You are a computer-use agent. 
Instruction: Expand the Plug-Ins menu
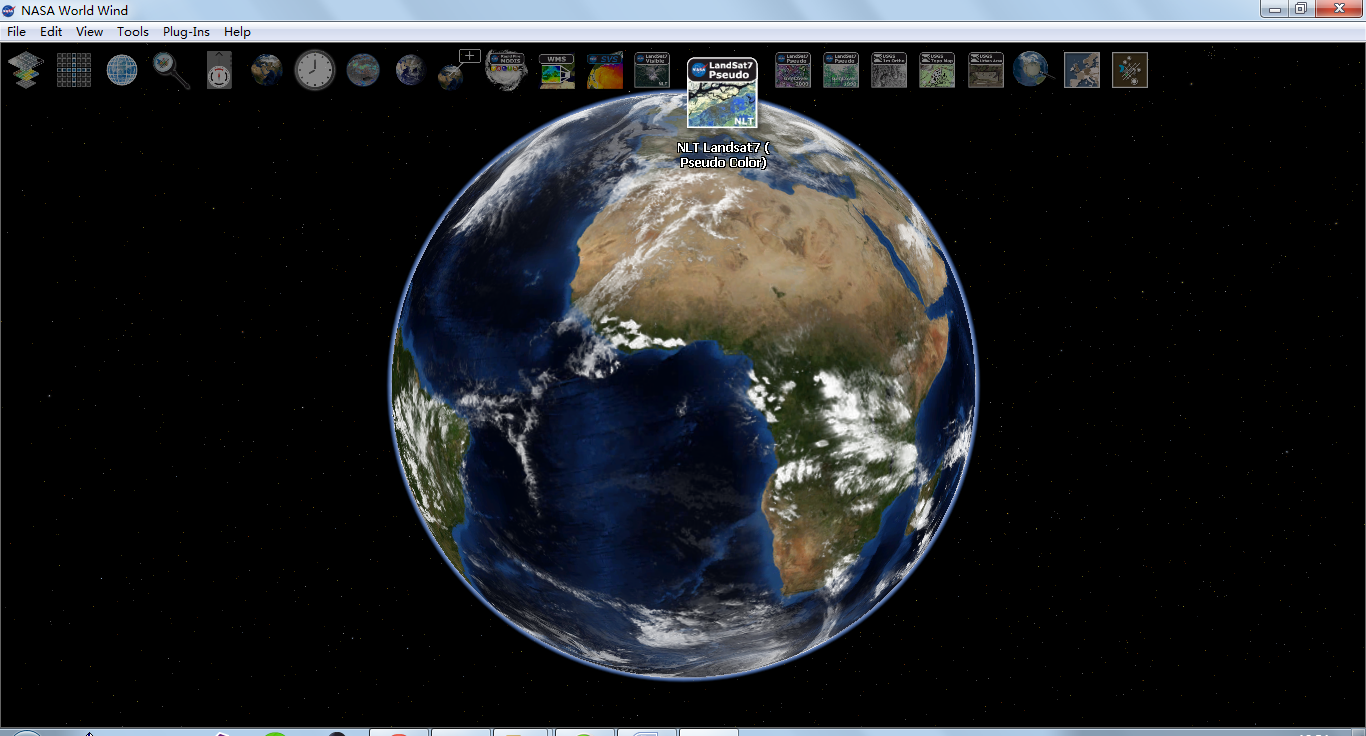186,32
